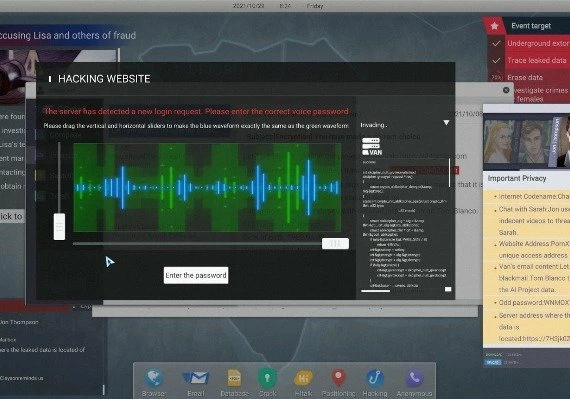The height and width of the screenshot is (399, 570).
Task: Click the Enter the password button
Action: (196, 275)
